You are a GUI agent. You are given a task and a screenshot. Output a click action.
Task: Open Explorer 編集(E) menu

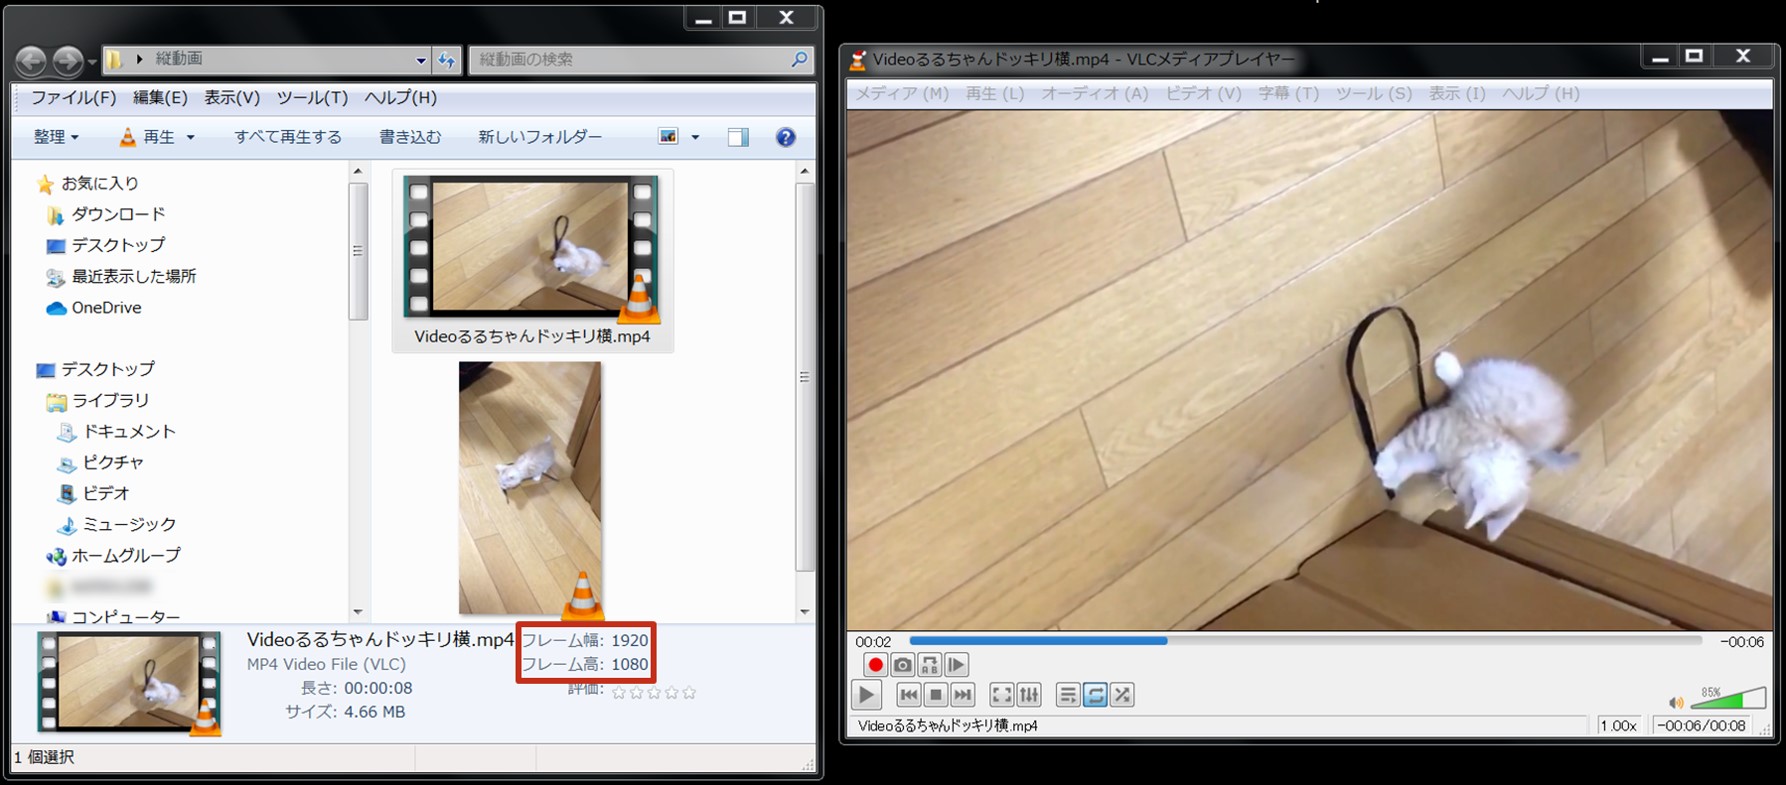pyautogui.click(x=160, y=98)
